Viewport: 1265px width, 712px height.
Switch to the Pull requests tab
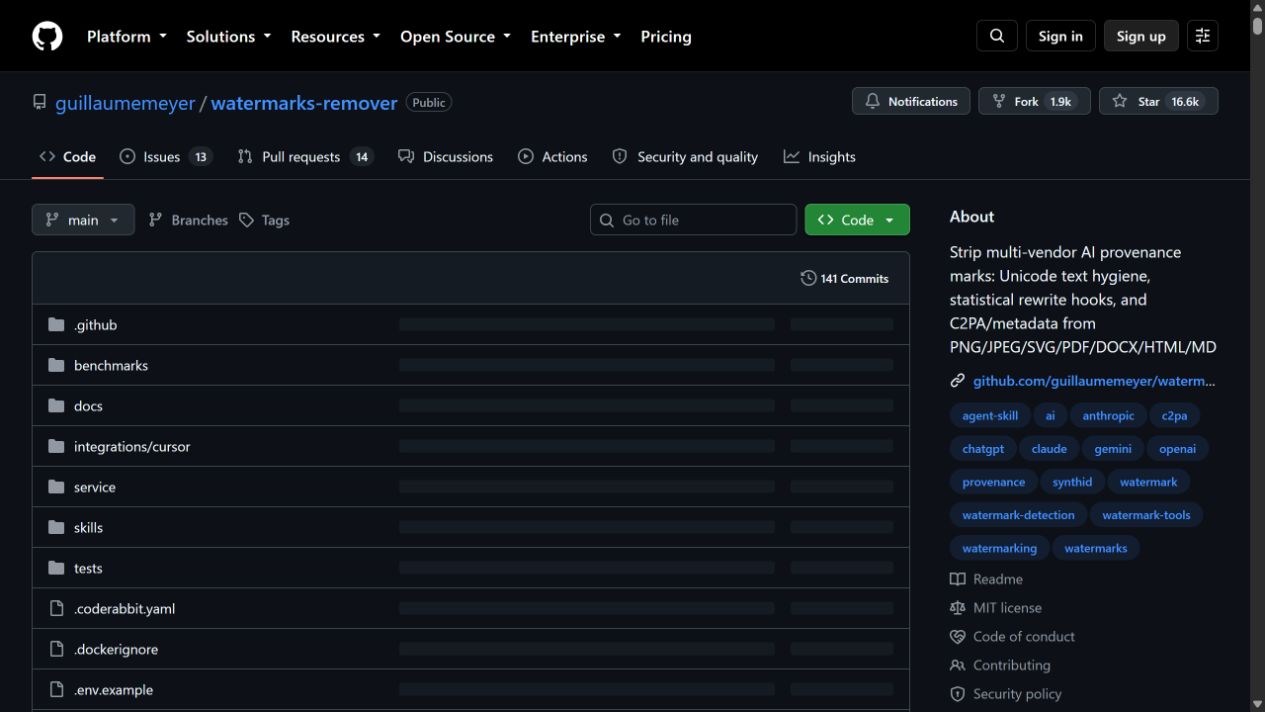305,157
